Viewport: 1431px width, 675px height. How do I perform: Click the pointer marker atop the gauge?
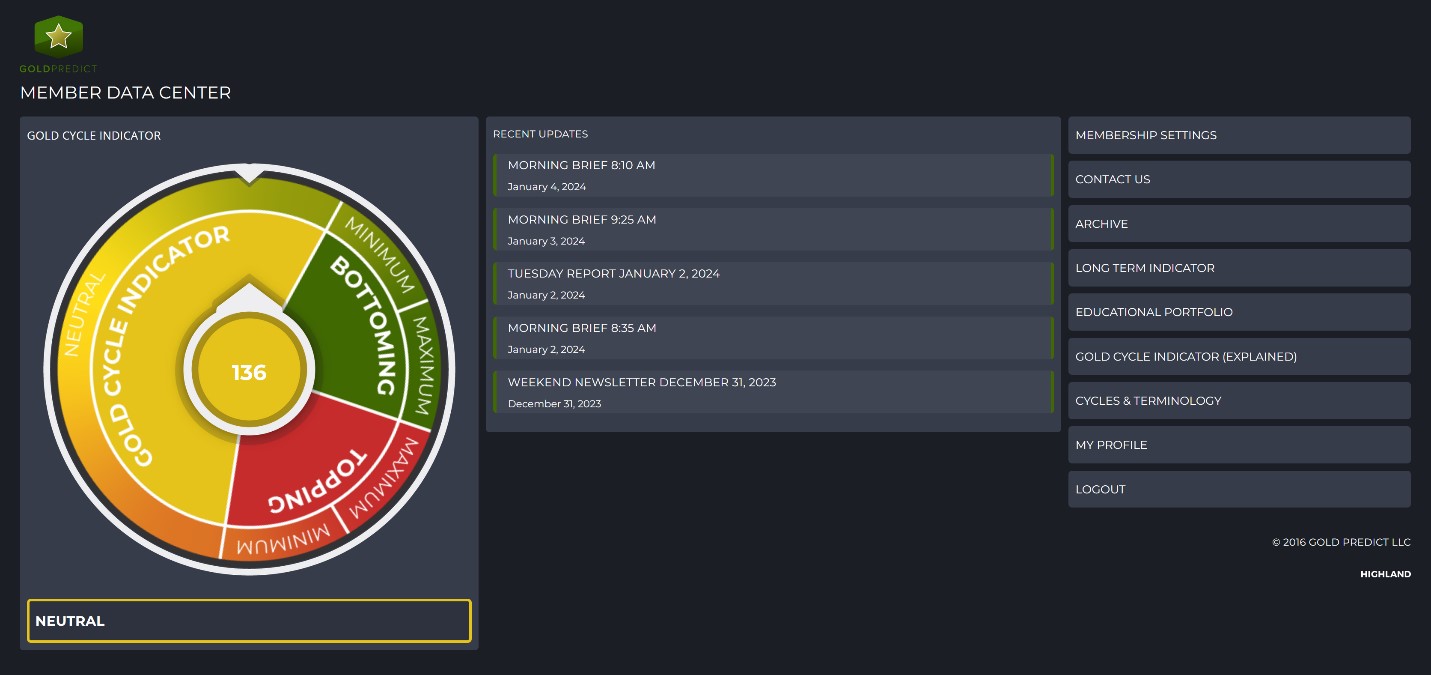coord(249,173)
